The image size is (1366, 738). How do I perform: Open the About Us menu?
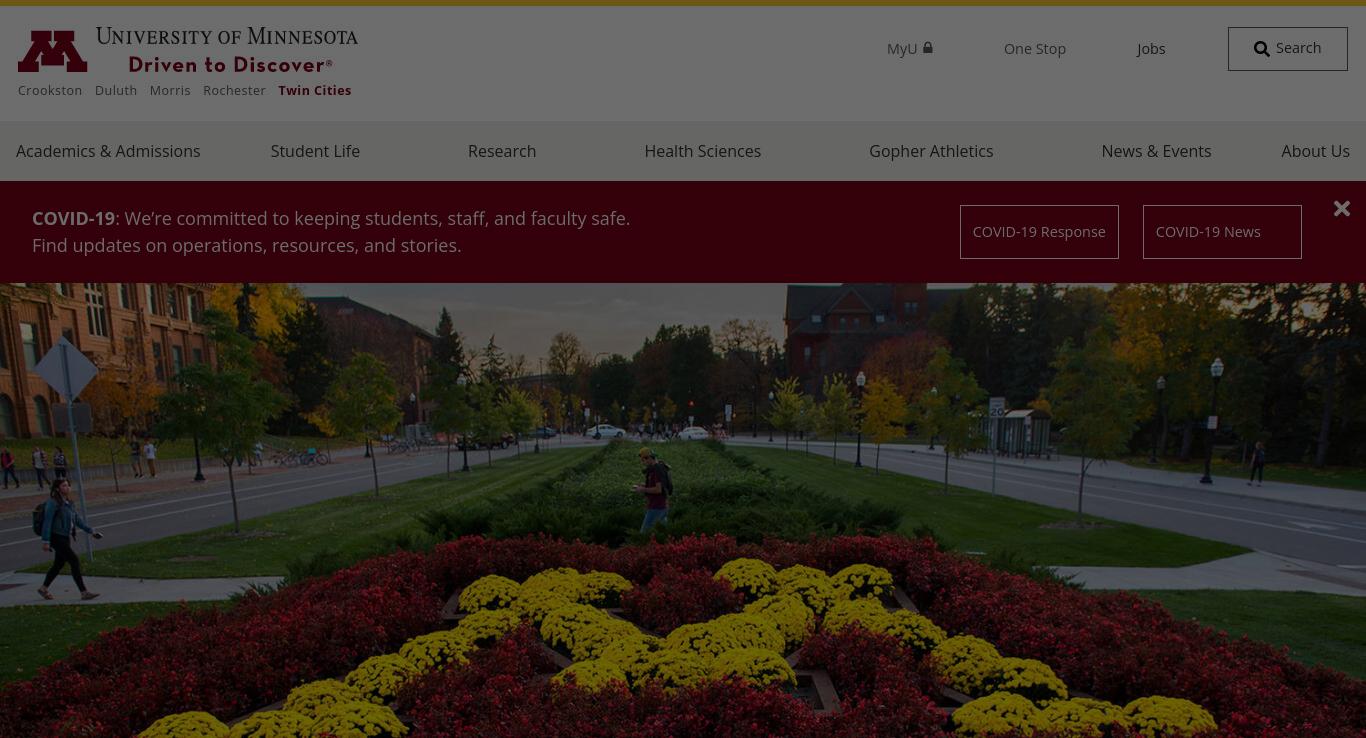click(x=1315, y=151)
